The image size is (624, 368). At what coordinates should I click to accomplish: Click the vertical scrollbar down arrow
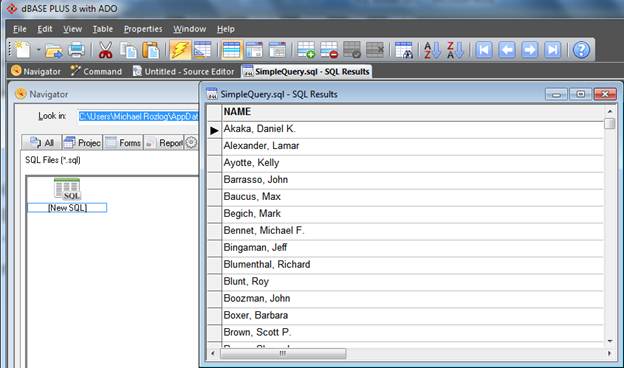pos(610,341)
